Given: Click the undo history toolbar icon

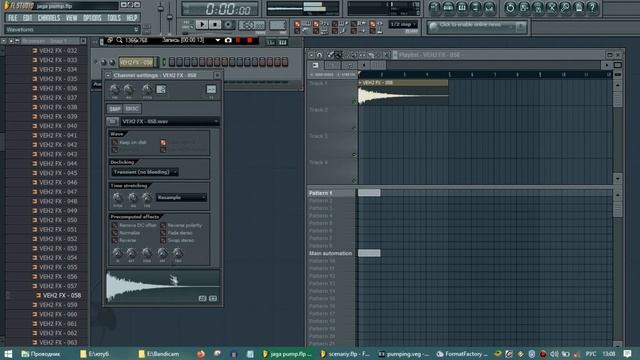Looking at the screenshot, I should [x=510, y=7].
